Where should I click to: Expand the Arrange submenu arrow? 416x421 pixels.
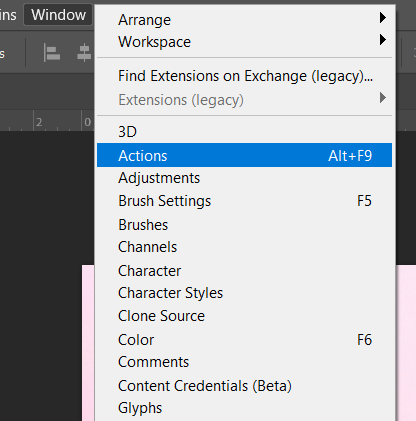[383, 18]
